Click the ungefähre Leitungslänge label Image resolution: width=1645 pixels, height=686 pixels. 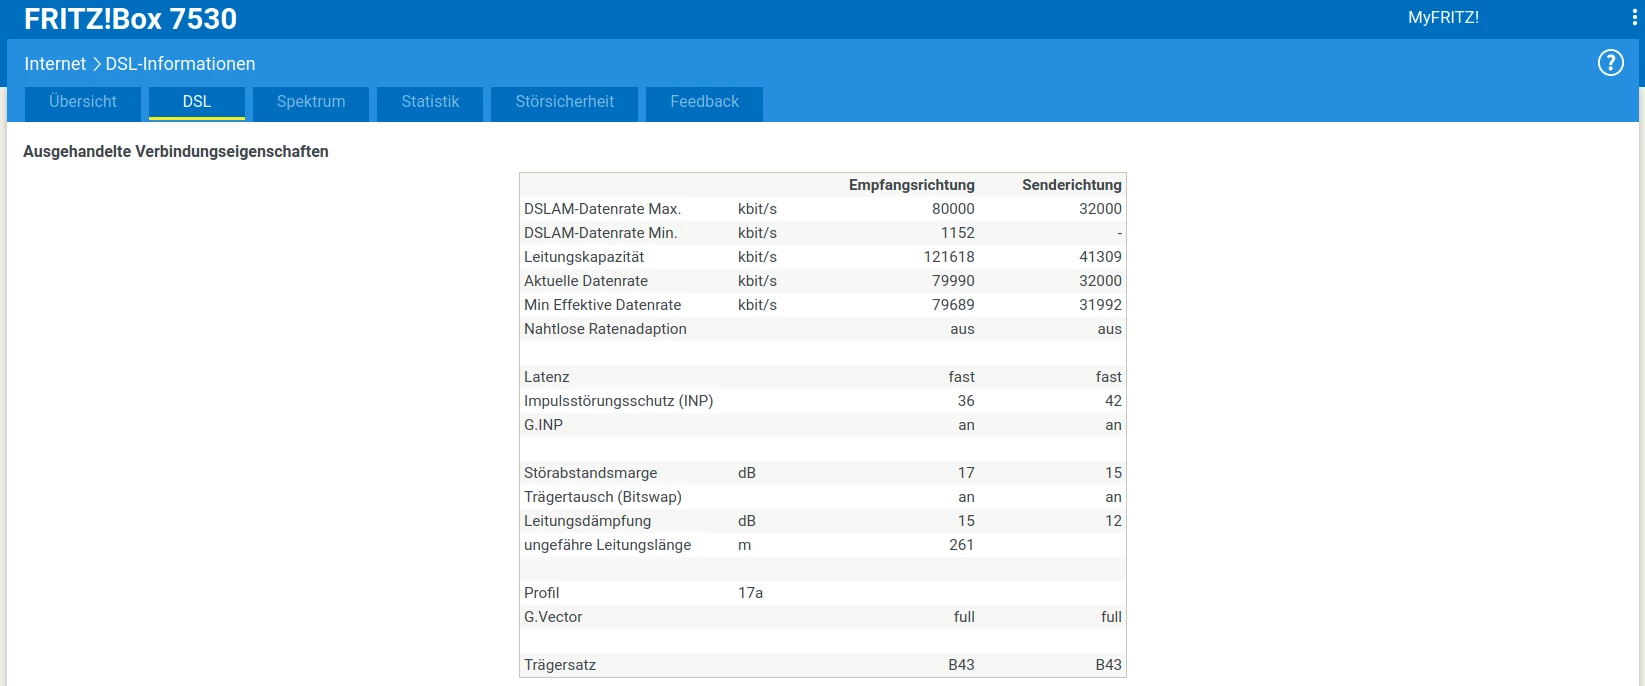click(x=608, y=545)
